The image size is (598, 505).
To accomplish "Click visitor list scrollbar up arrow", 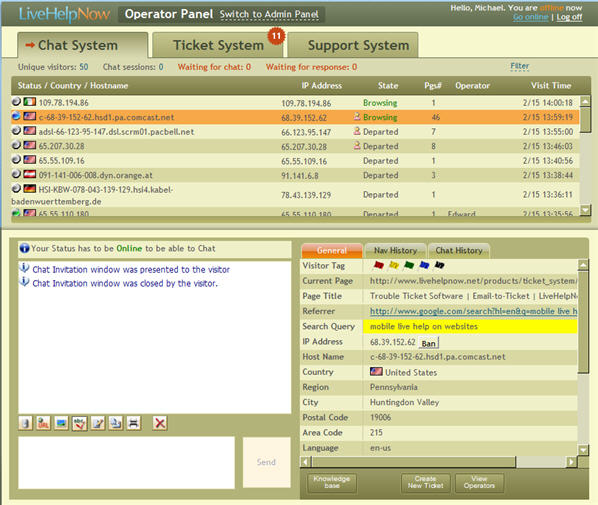I will click(585, 101).
